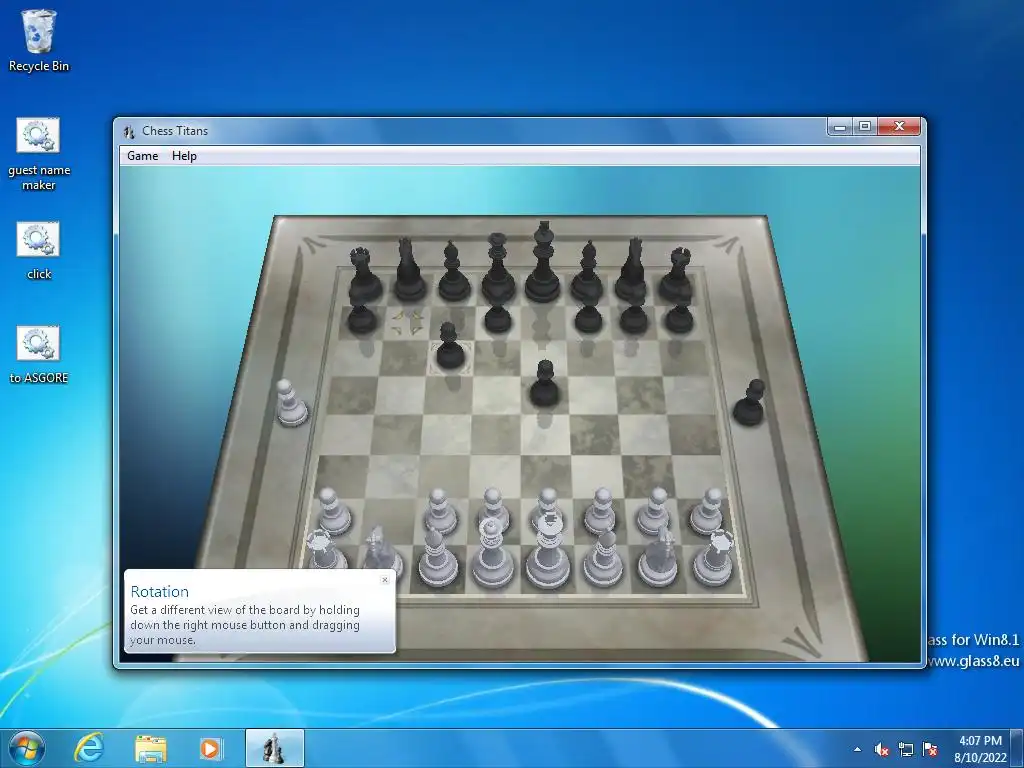Viewport: 1024px width, 768px height.
Task: Open the Windows Start menu
Action: (x=26, y=748)
